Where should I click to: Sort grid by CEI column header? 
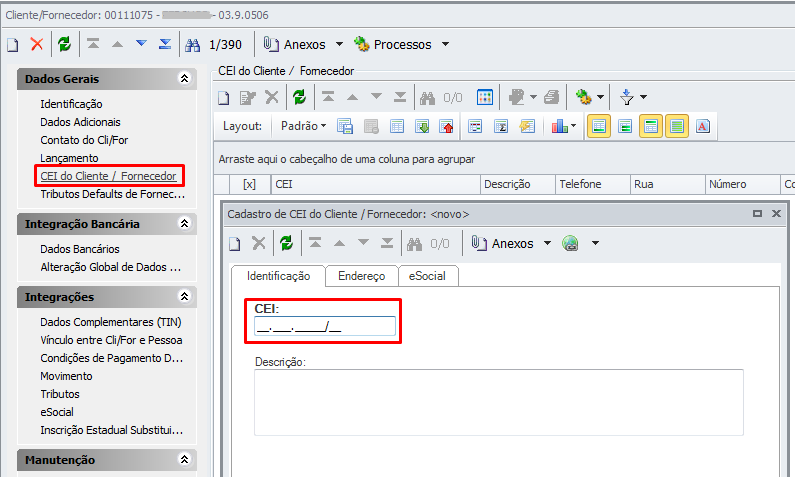click(376, 184)
